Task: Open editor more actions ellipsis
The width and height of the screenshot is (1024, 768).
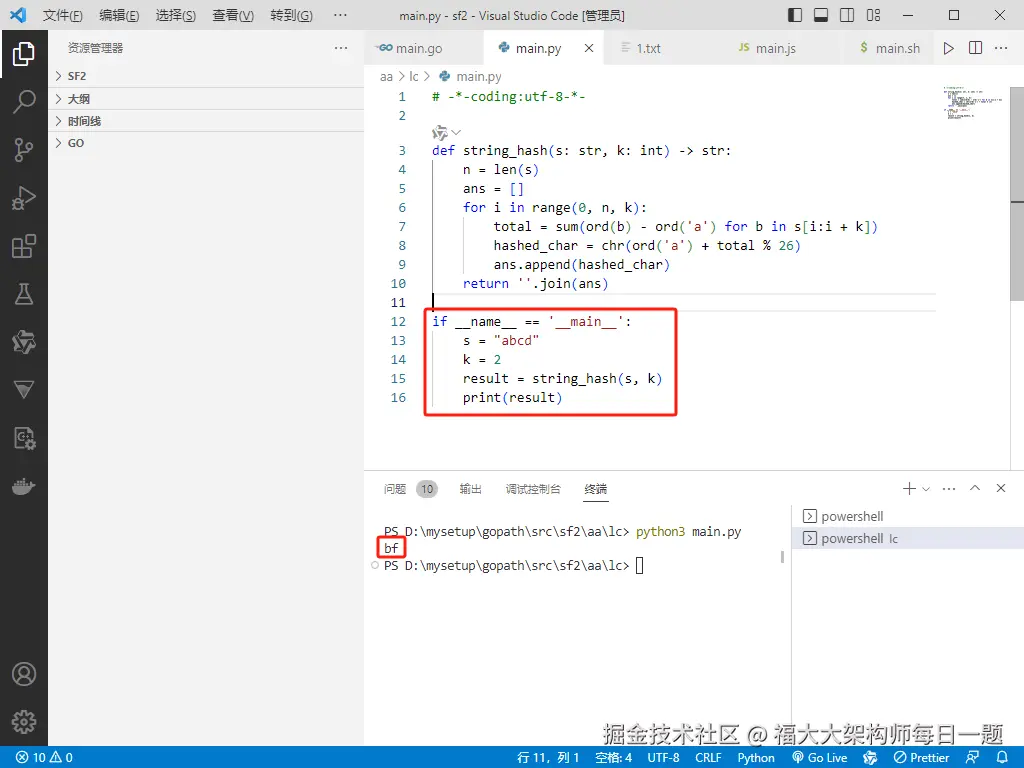Action: (1001, 48)
